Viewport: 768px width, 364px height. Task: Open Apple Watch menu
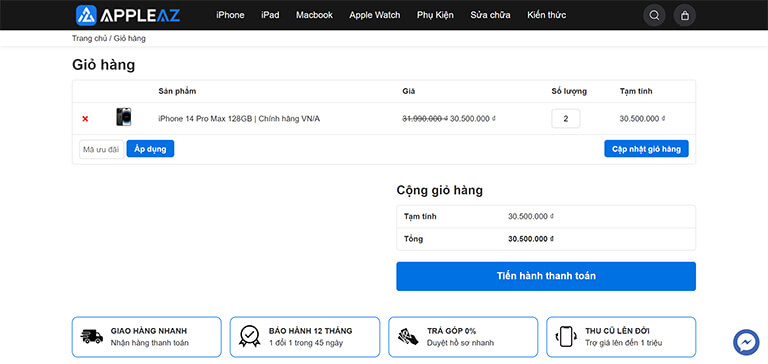tap(375, 15)
